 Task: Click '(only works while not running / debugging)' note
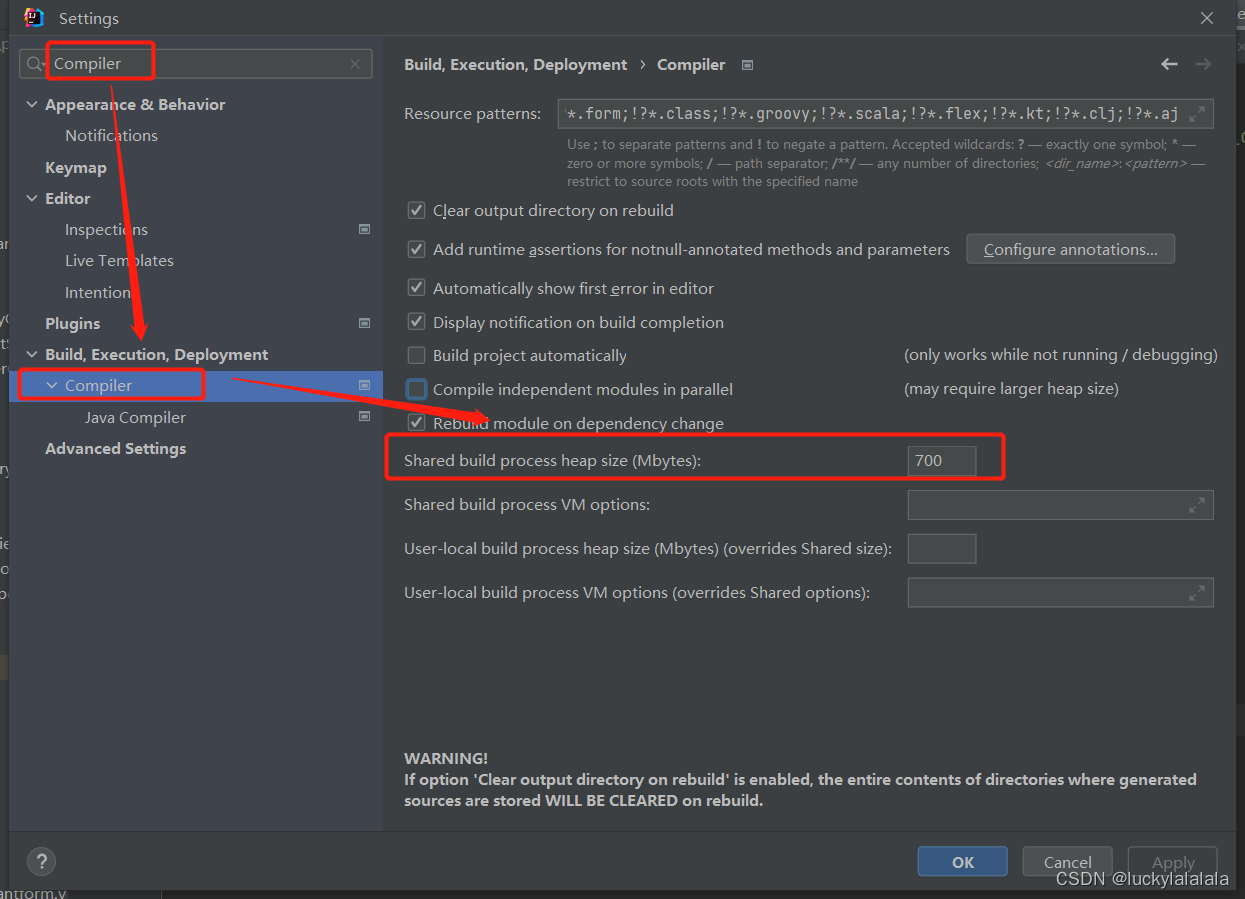(x=1061, y=355)
